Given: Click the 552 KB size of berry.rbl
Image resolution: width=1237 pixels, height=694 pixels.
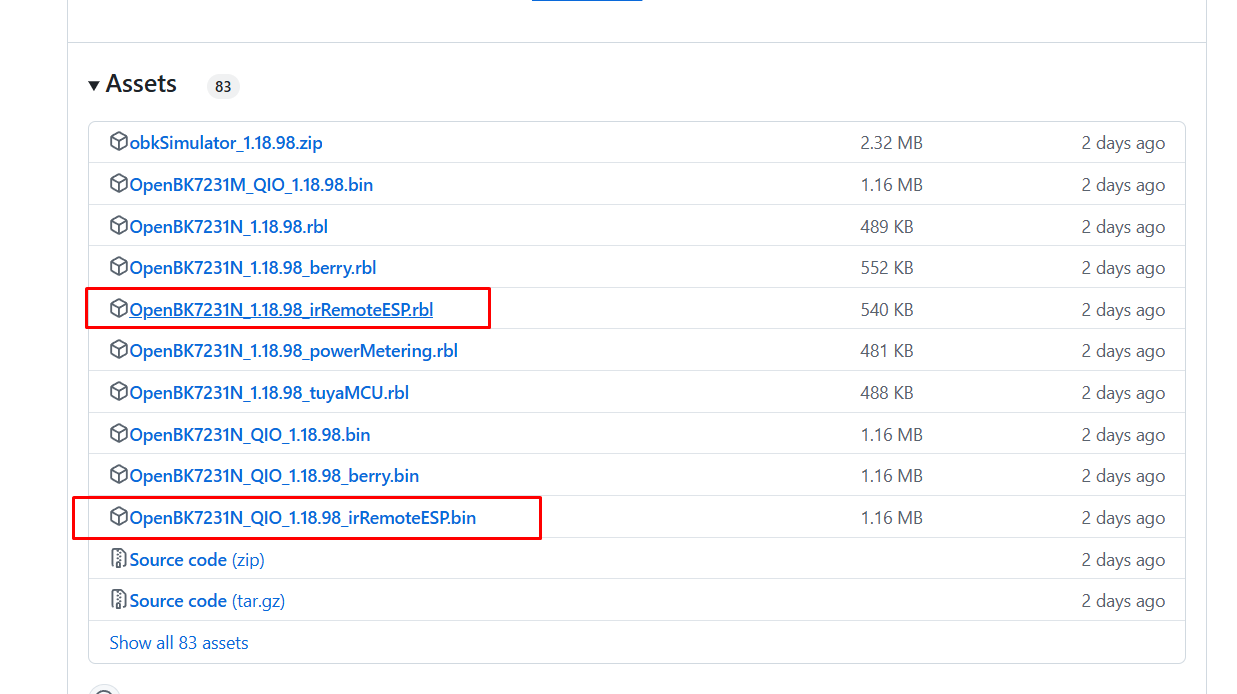Looking at the screenshot, I should point(887,268).
